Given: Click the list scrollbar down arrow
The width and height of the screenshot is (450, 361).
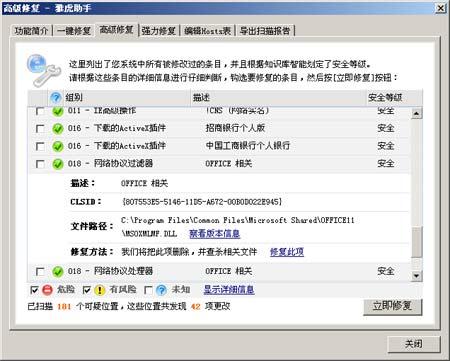Looking at the screenshot, I should click(416, 275).
